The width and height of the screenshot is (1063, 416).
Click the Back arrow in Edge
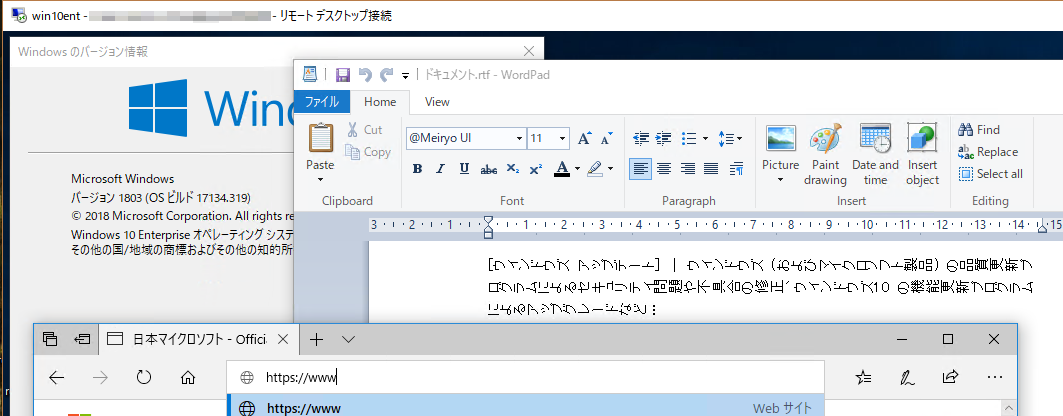pos(56,377)
